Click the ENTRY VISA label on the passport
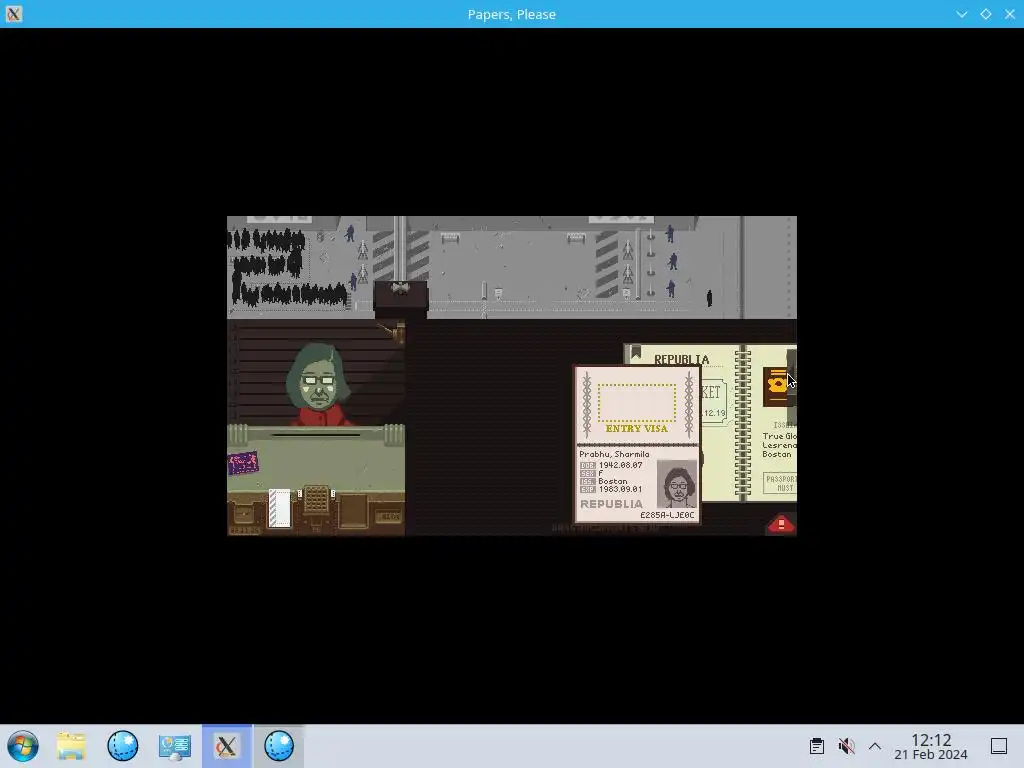 click(637, 428)
